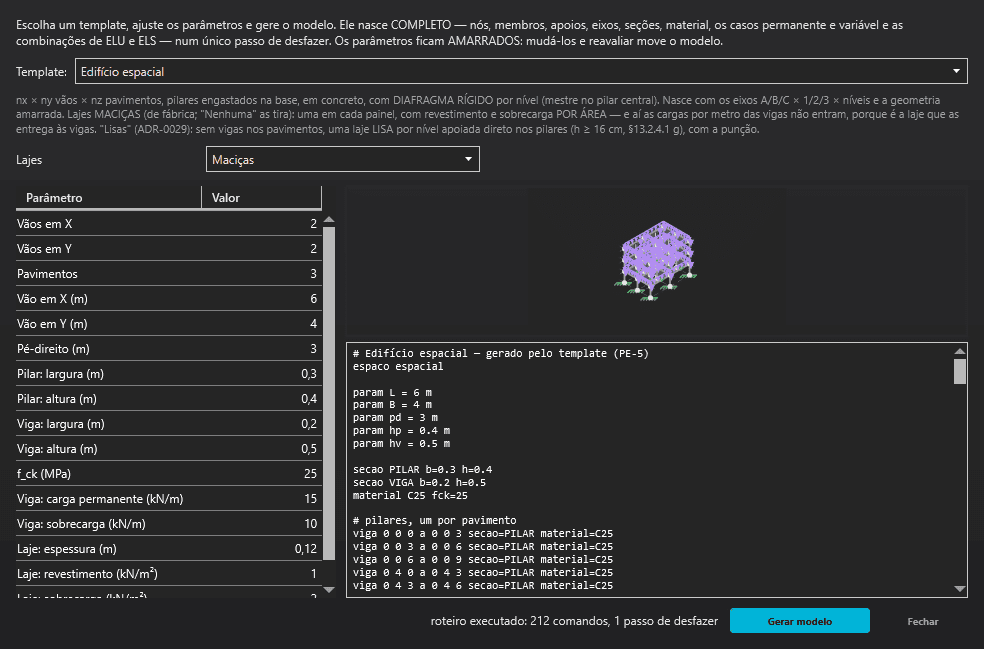Click the '# pilares, um por pavimento' comment

click(x=435, y=520)
